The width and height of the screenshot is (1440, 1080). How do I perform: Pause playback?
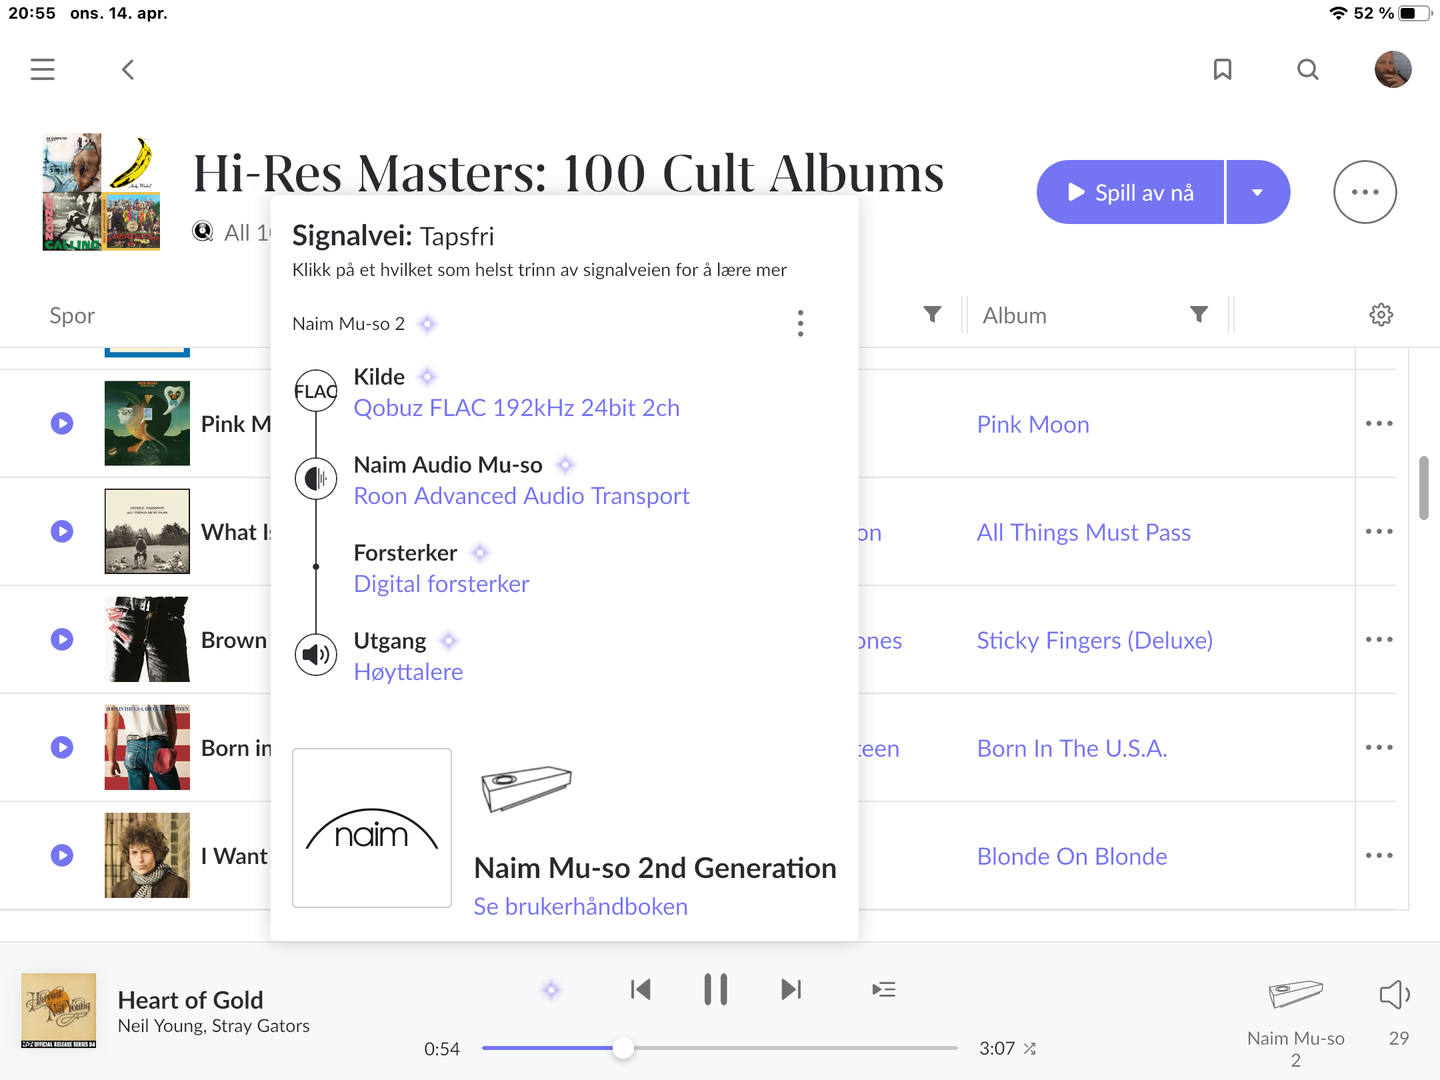pyautogui.click(x=716, y=990)
